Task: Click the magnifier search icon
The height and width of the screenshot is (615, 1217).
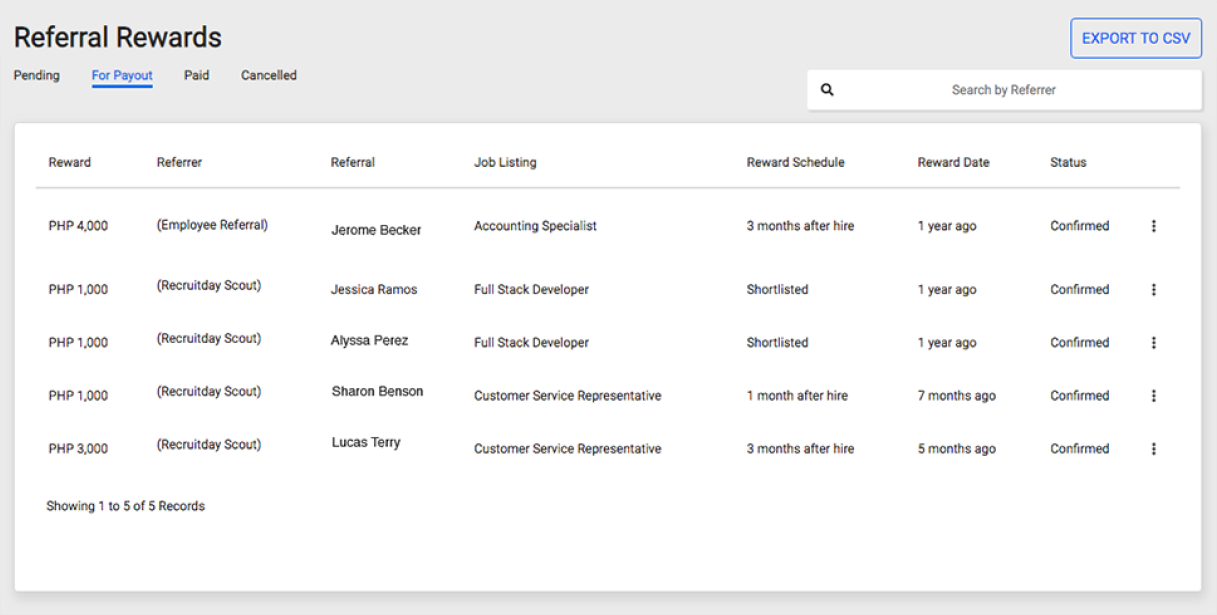Action: [827, 90]
